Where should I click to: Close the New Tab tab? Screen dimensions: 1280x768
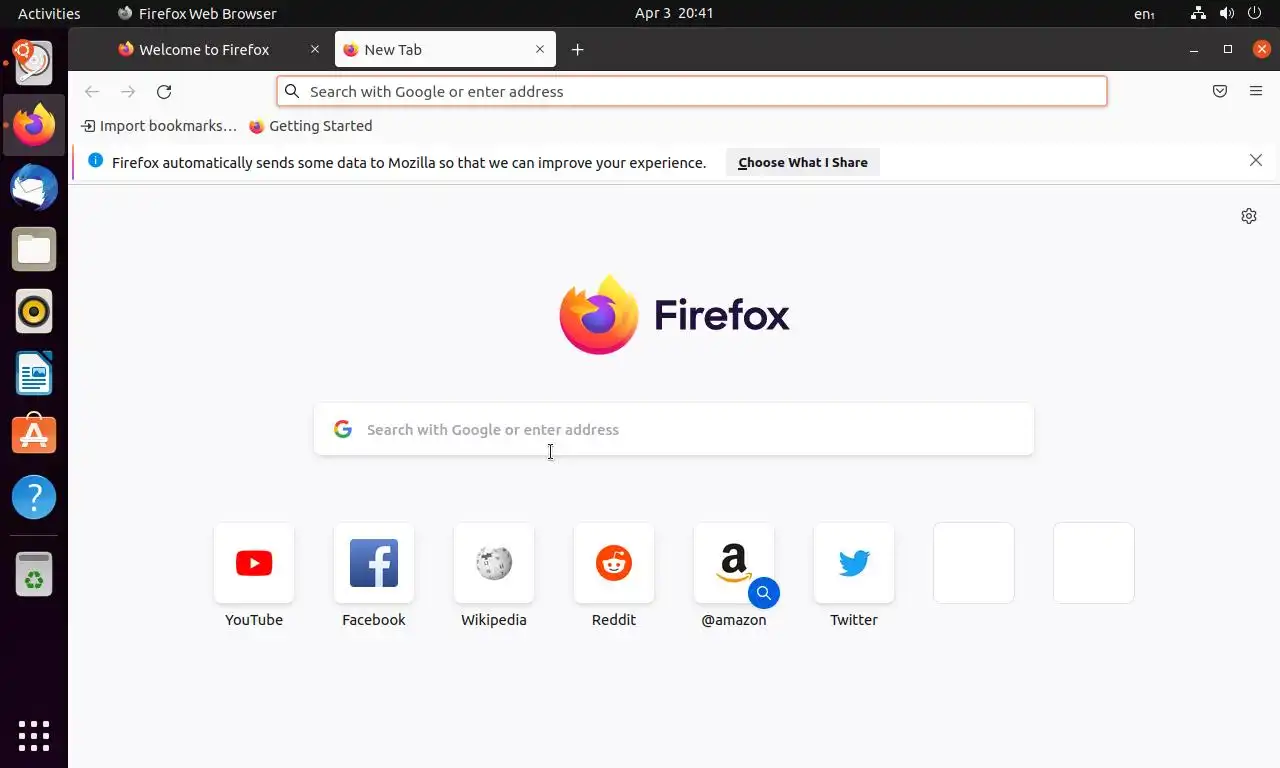point(540,49)
